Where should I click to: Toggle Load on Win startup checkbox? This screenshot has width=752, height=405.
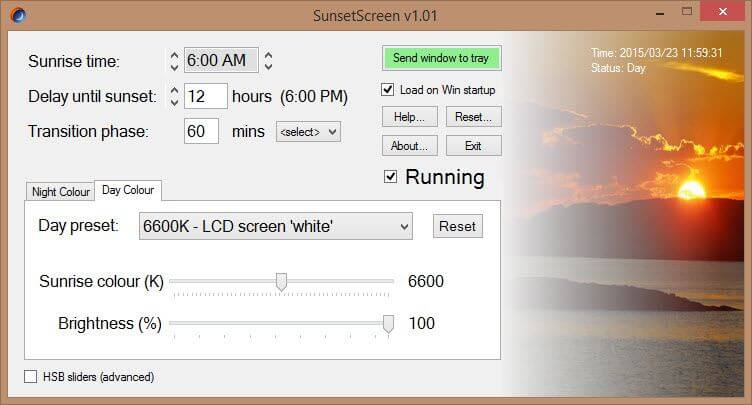coord(388,90)
